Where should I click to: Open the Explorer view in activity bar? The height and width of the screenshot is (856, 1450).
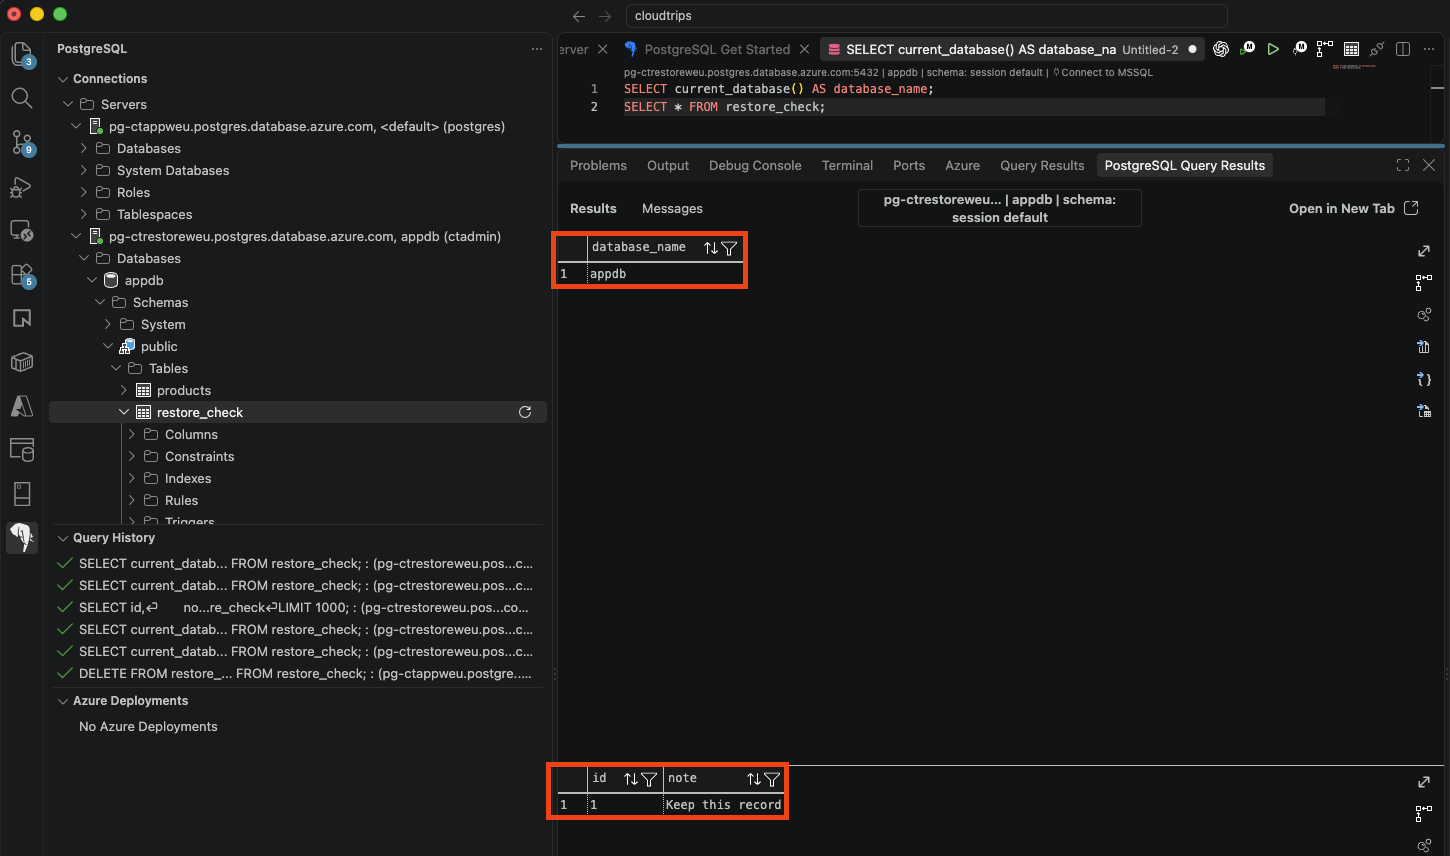coord(22,54)
